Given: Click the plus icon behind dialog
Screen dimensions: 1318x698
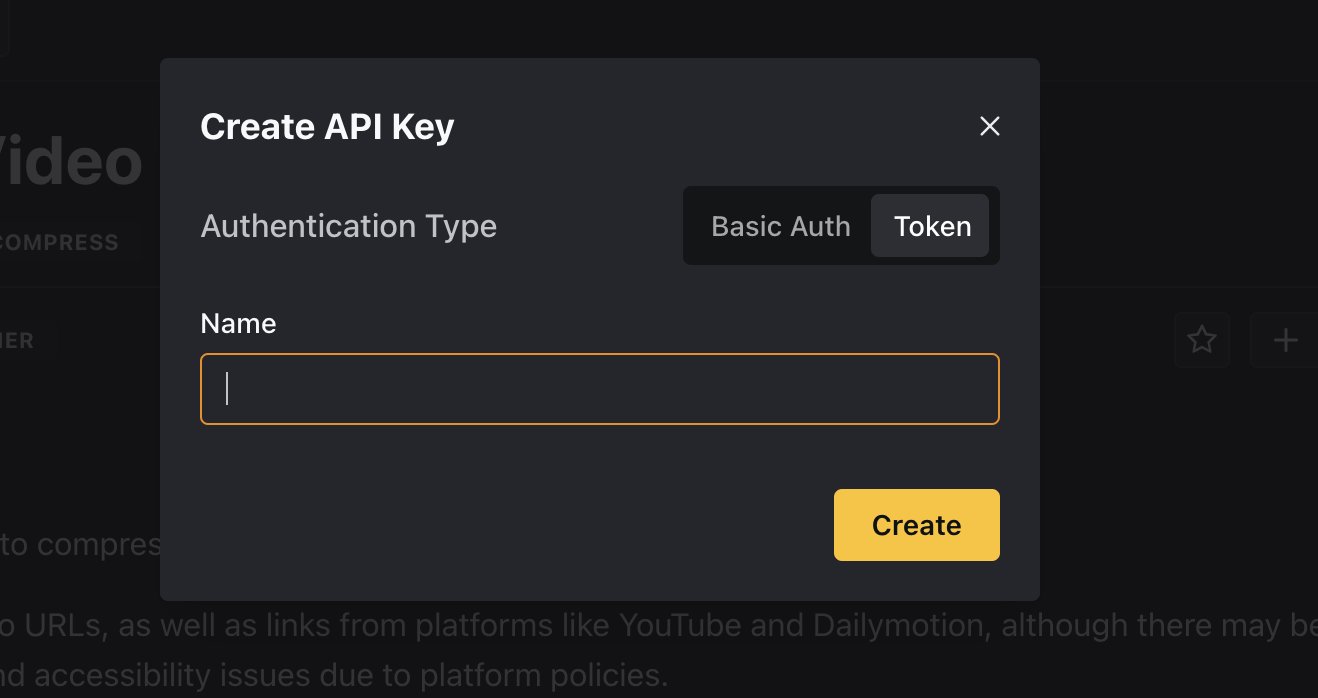Looking at the screenshot, I should click(1285, 340).
